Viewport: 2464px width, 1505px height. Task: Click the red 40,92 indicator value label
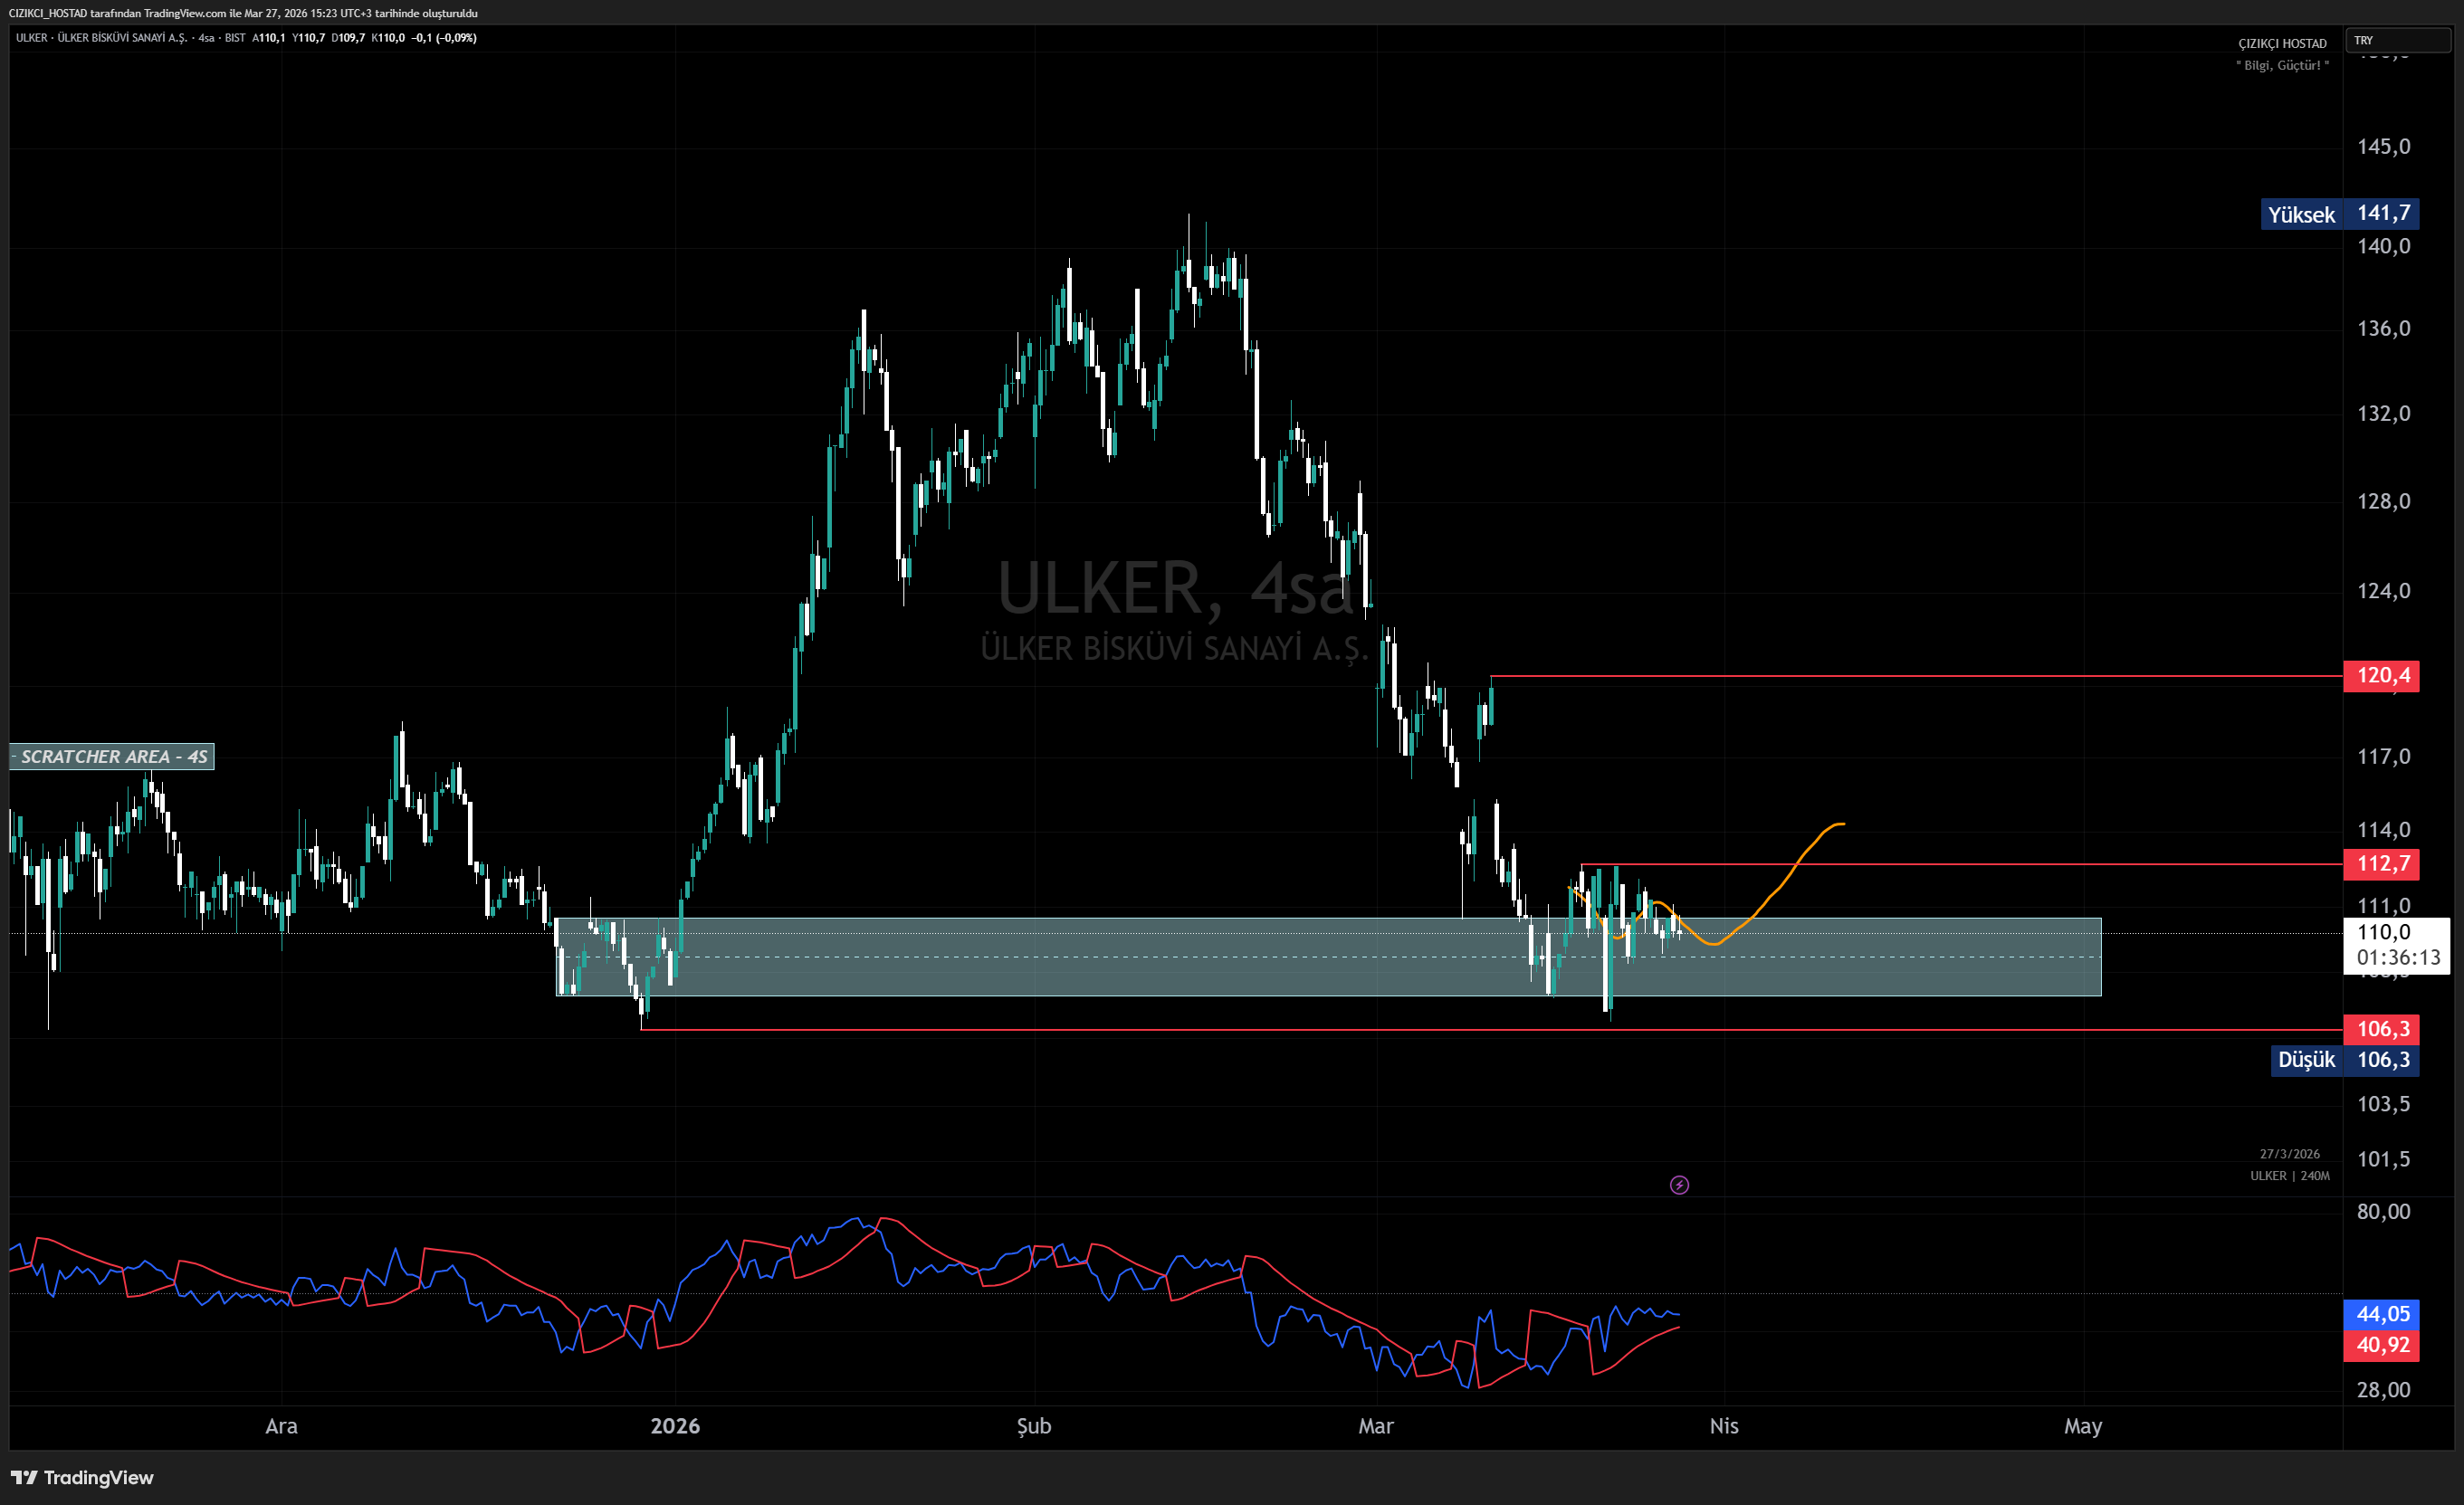tap(2381, 1345)
